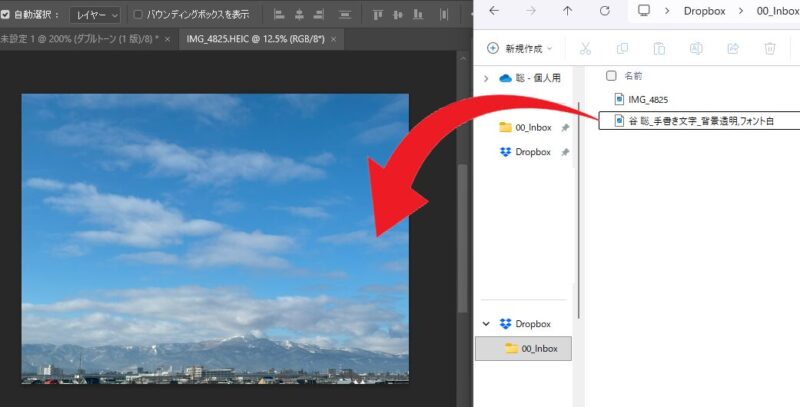This screenshot has height=407, width=800.
Task: Select the IMG_4825 file in list
Action: [648, 99]
